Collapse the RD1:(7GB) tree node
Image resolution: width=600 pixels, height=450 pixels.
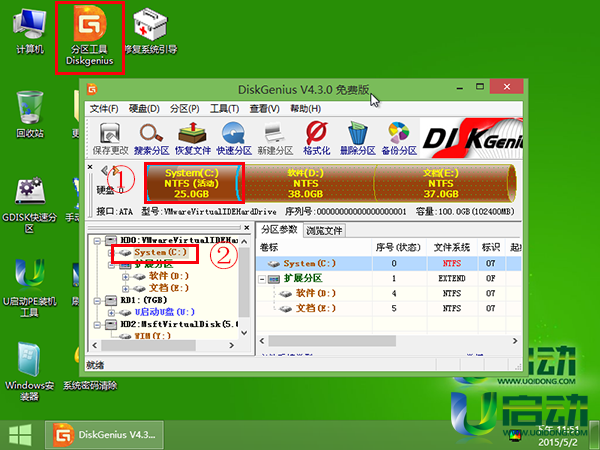[x=97, y=301]
